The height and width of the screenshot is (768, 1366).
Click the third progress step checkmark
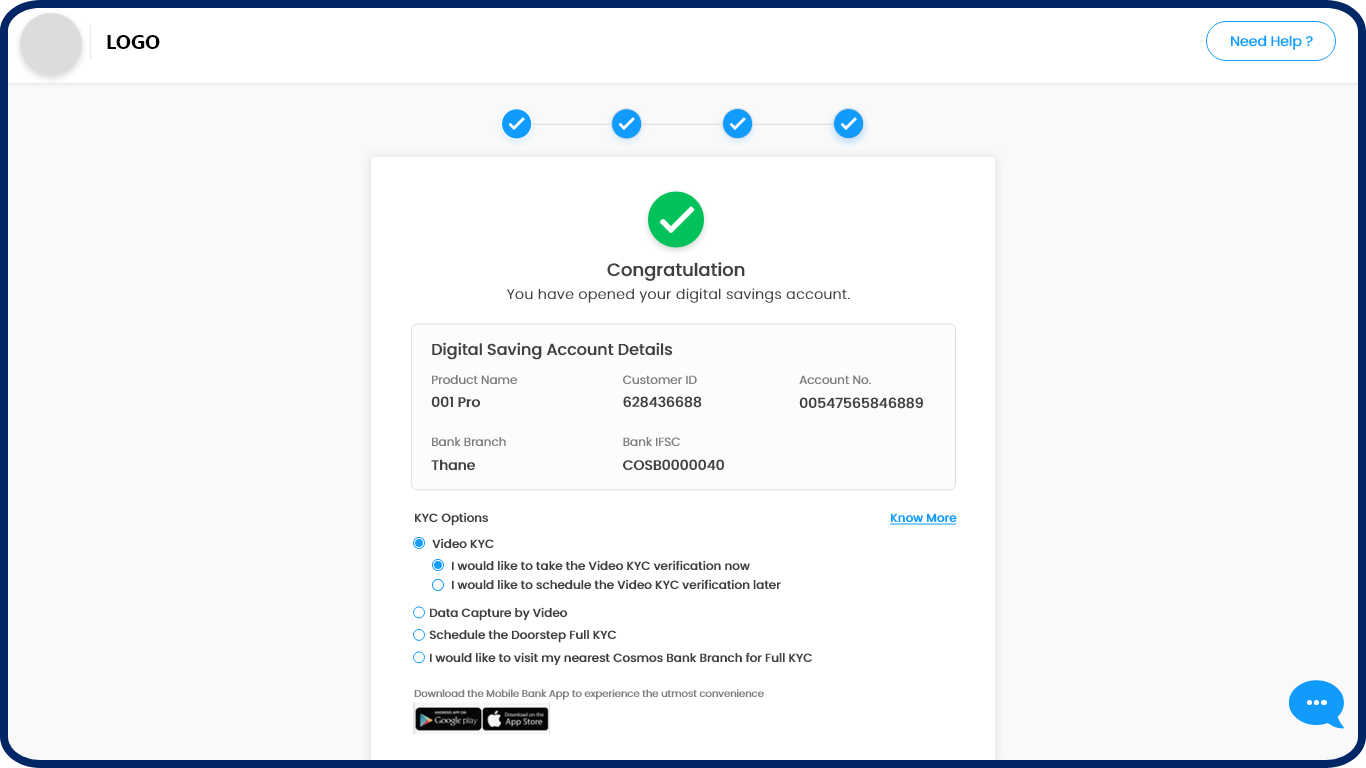(737, 124)
